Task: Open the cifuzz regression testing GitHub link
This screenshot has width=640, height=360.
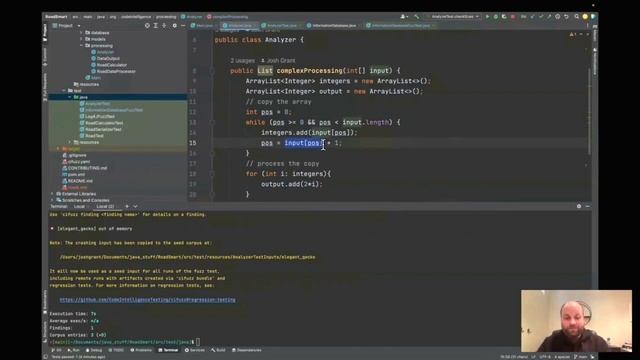Action: (147, 300)
